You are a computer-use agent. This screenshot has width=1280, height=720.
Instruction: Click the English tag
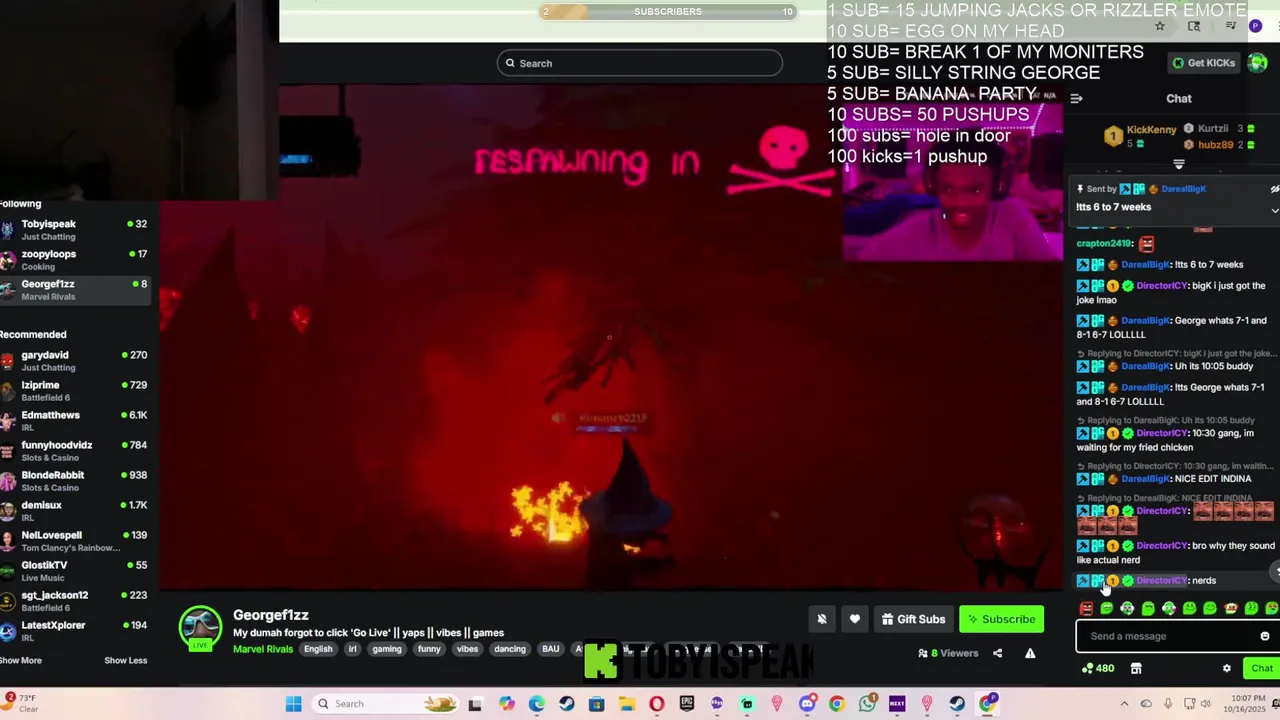pos(318,649)
